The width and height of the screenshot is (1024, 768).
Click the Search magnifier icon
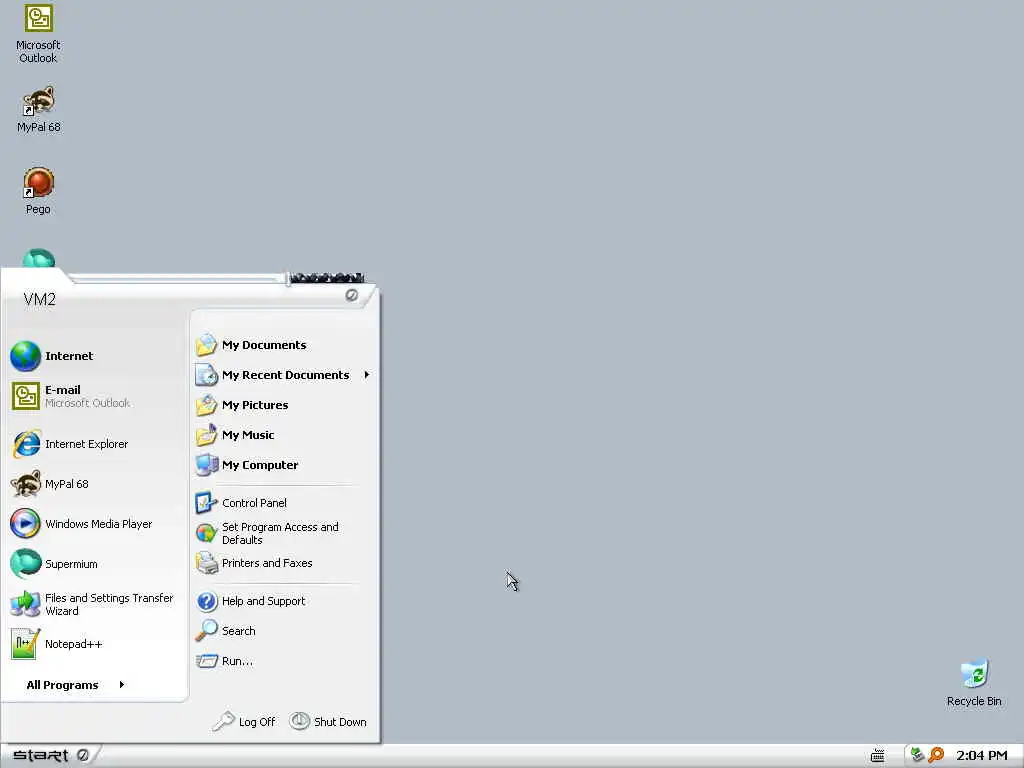[x=206, y=631]
